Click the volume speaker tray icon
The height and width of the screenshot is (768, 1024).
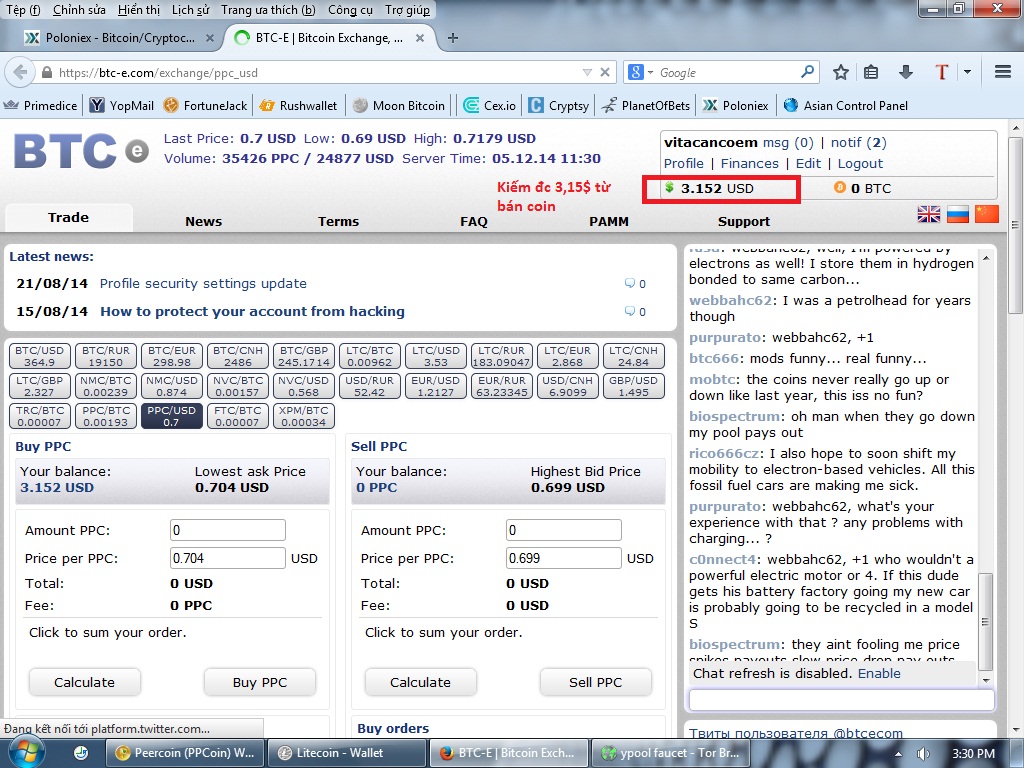[923, 754]
